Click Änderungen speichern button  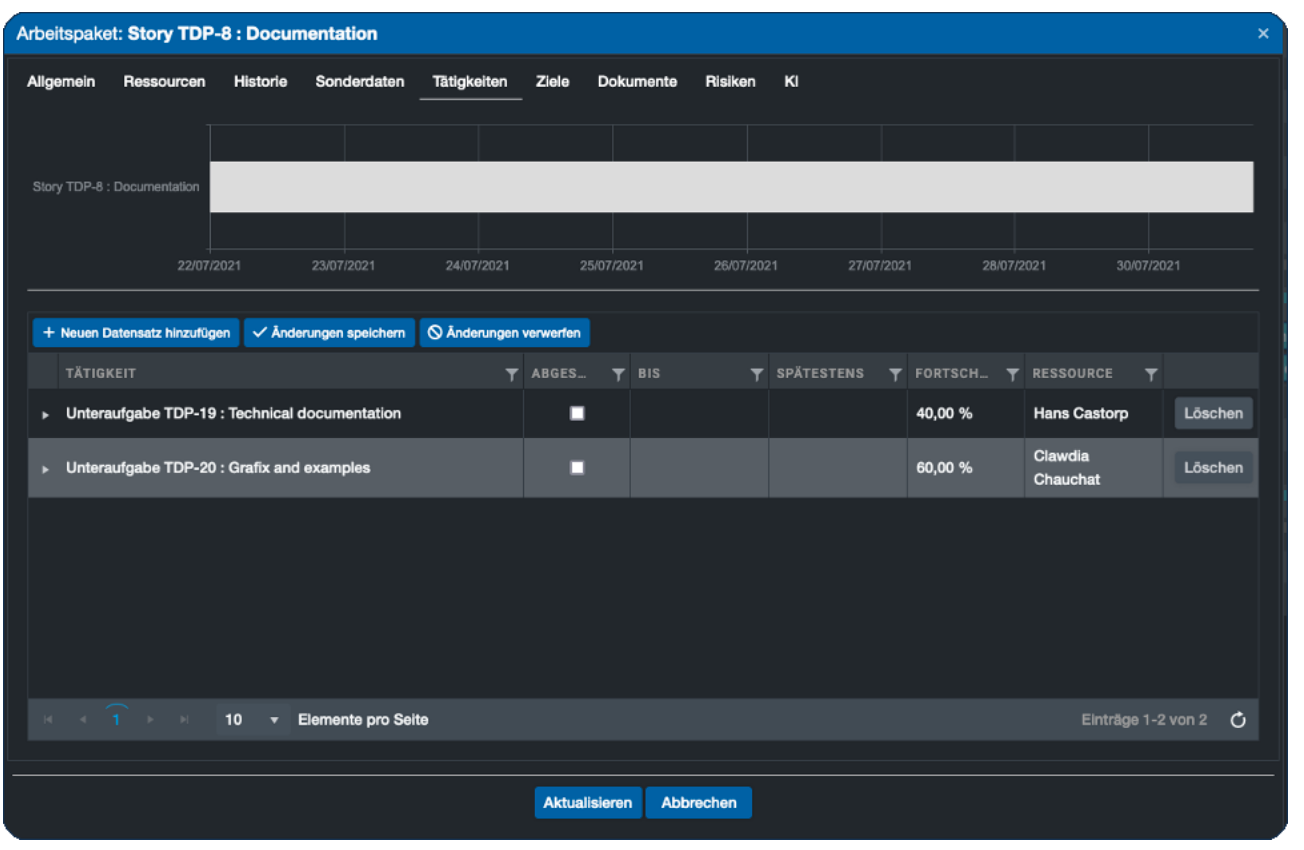[x=329, y=333]
